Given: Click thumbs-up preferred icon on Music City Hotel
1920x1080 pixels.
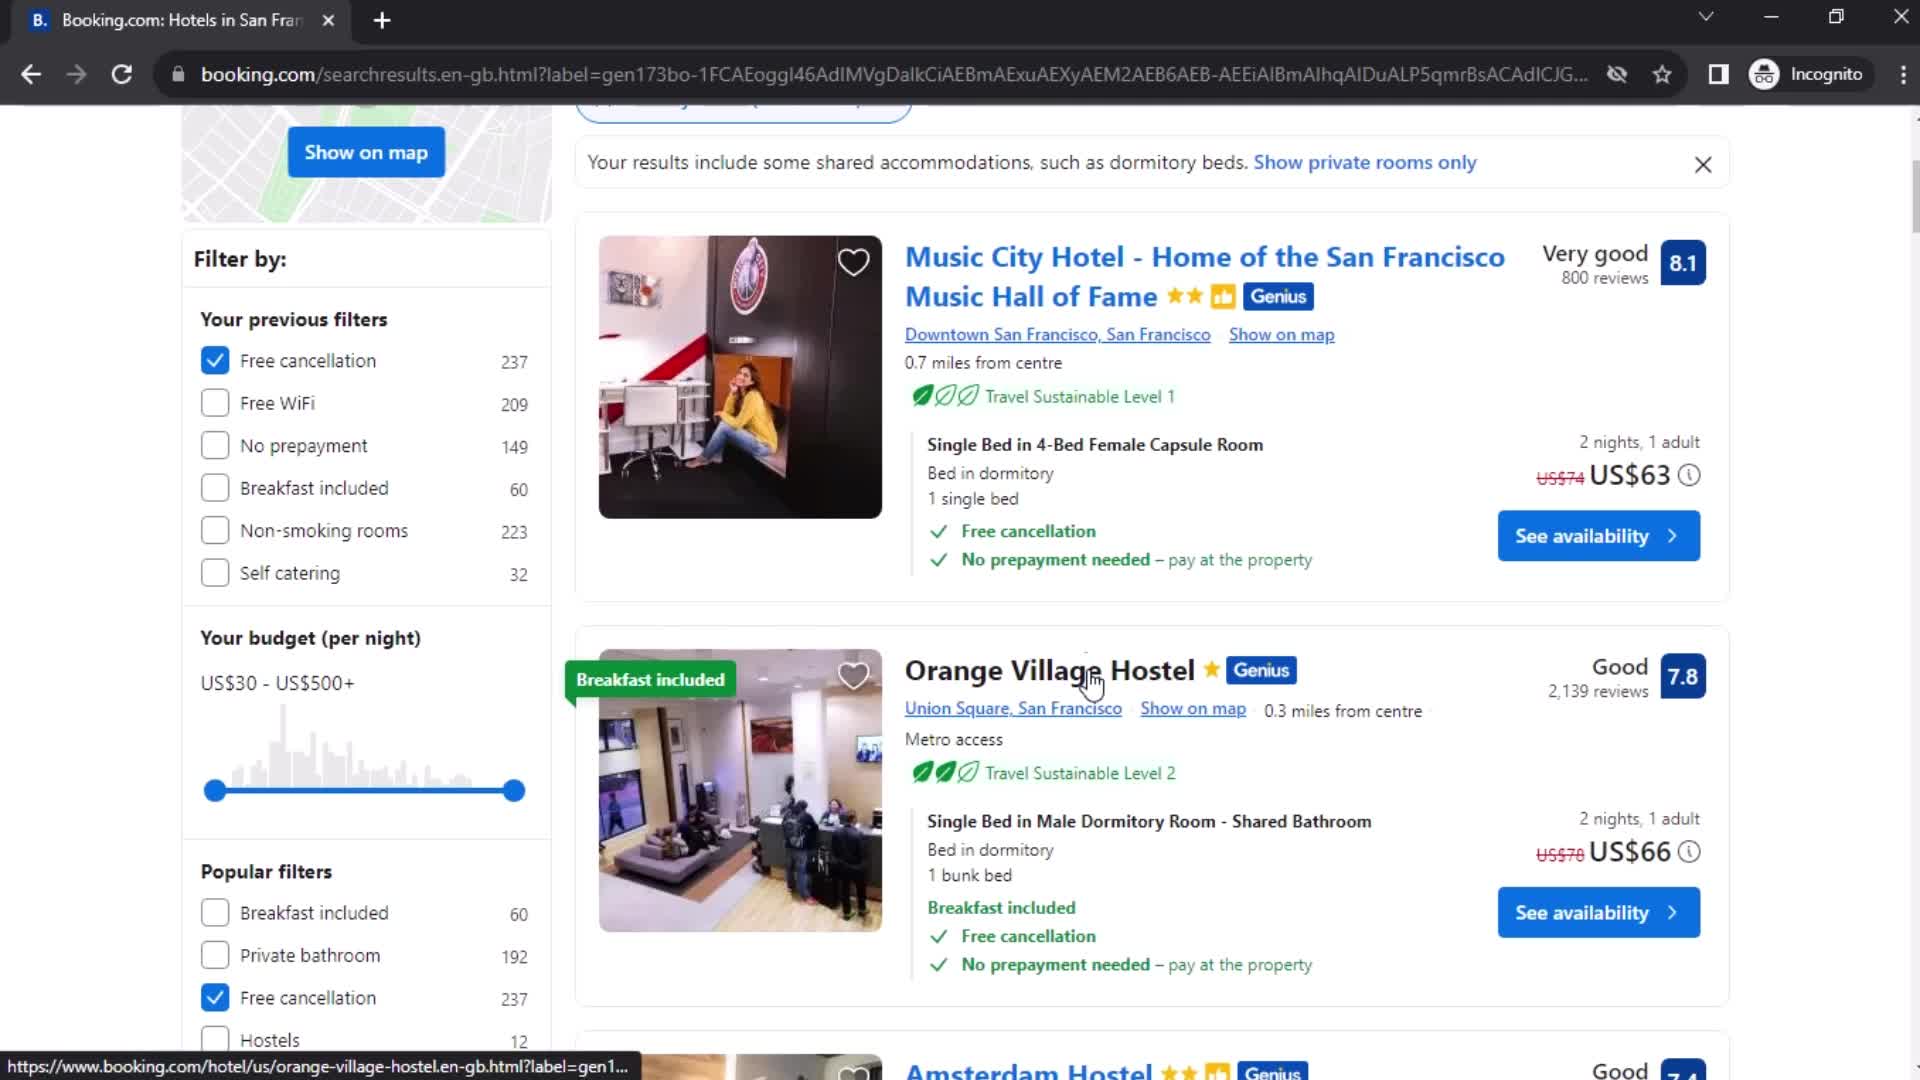Looking at the screenshot, I should pyautogui.click(x=1222, y=297).
